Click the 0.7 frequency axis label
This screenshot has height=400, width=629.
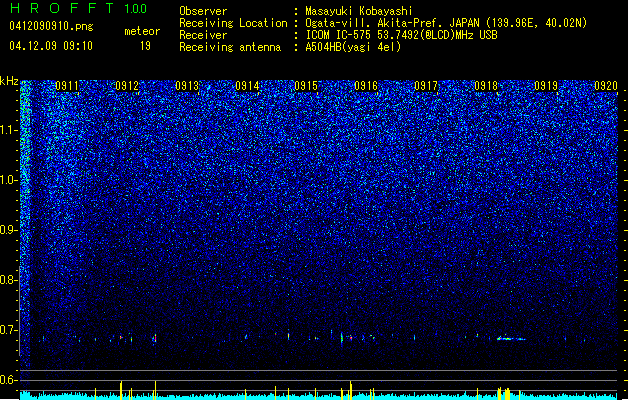coord(9,330)
